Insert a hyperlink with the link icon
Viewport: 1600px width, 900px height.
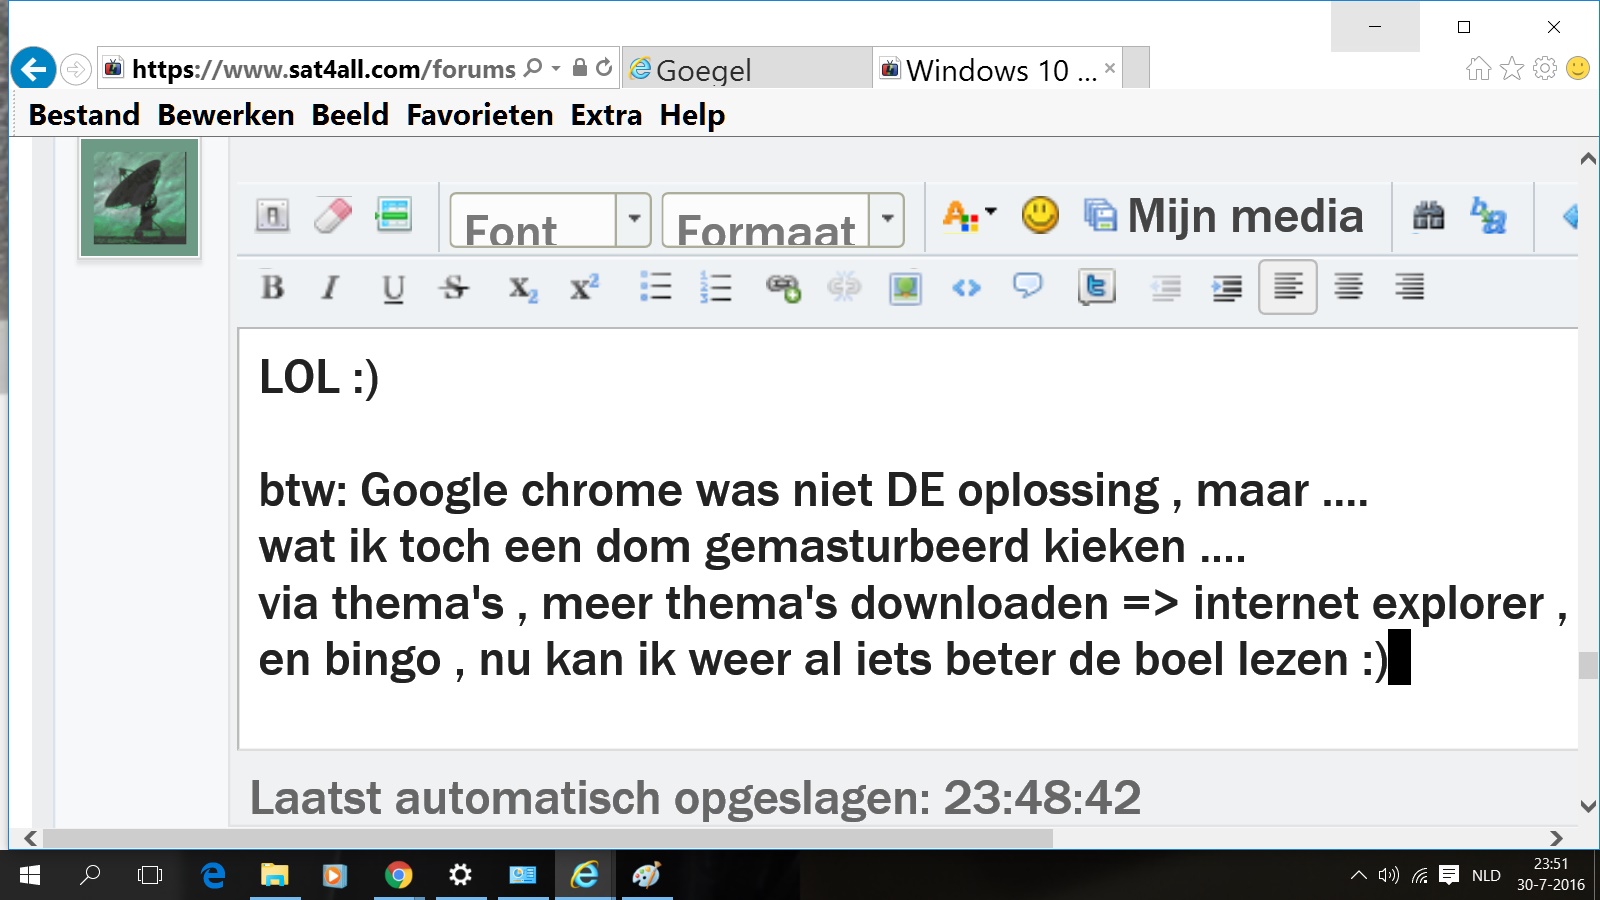coord(783,288)
